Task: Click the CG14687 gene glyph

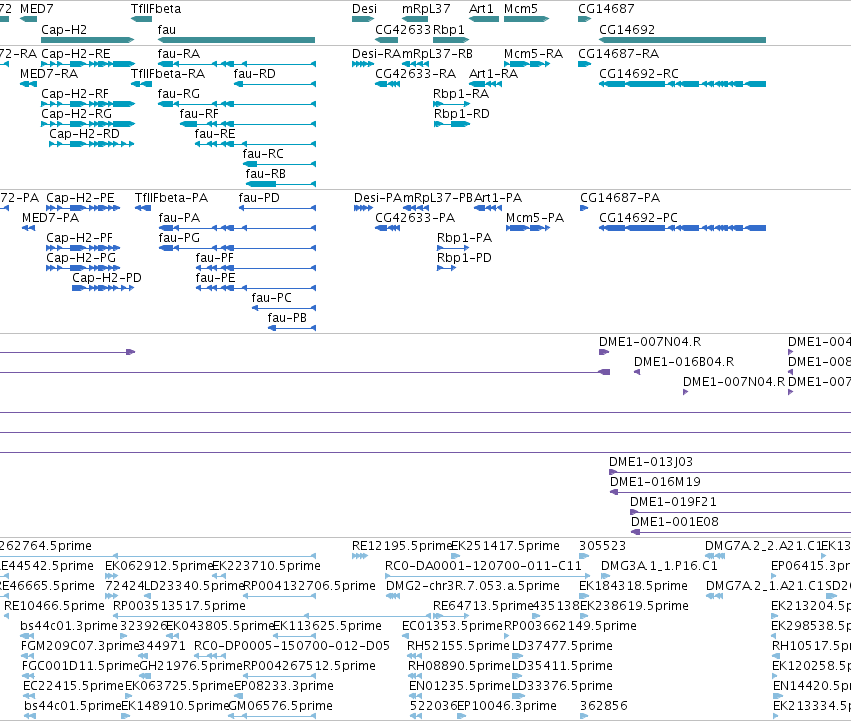Action: [585, 19]
